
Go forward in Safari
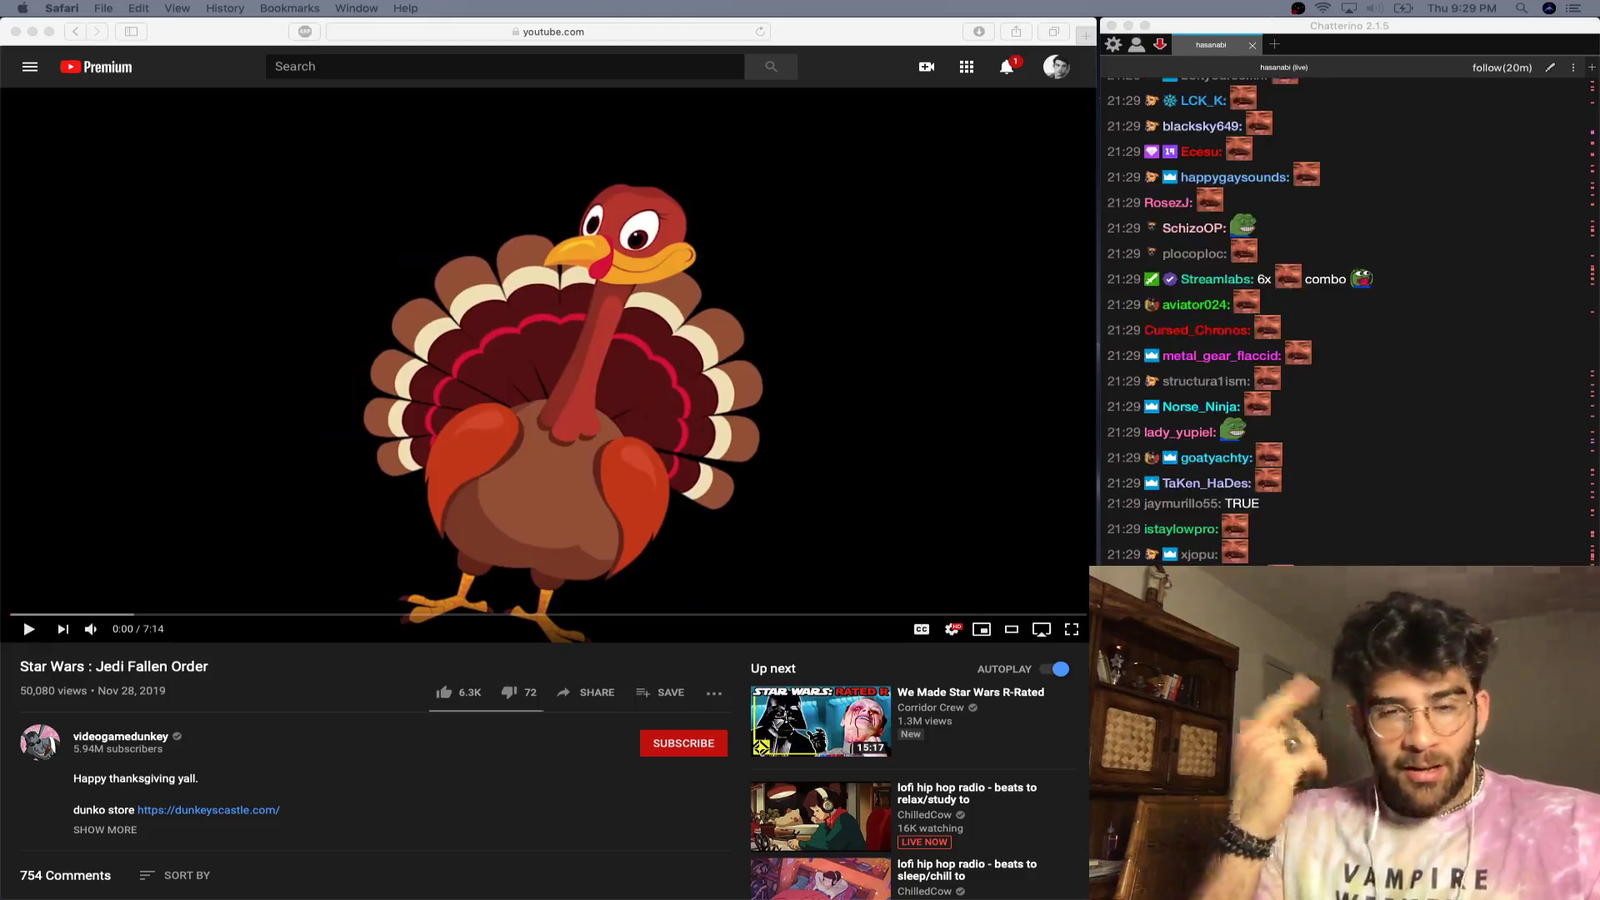click(97, 32)
